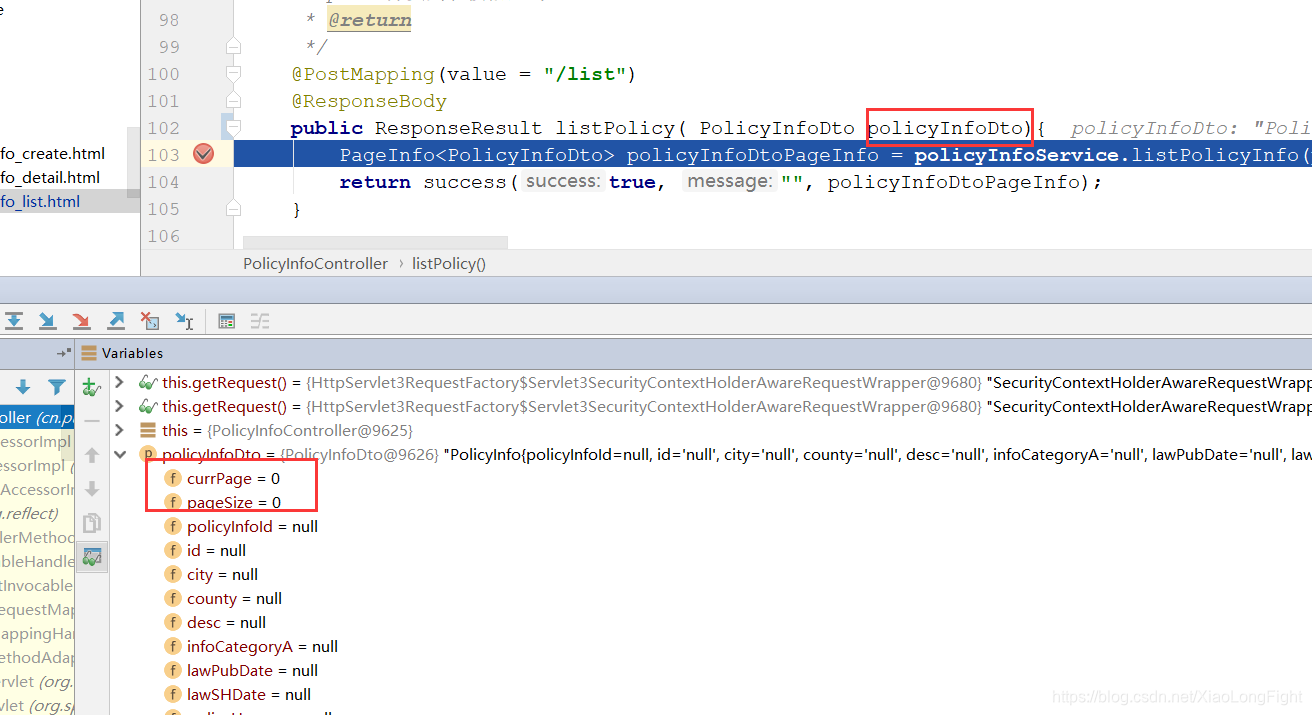Open the Evaluate Expression calculator icon
The image size is (1312, 715).
(227, 321)
